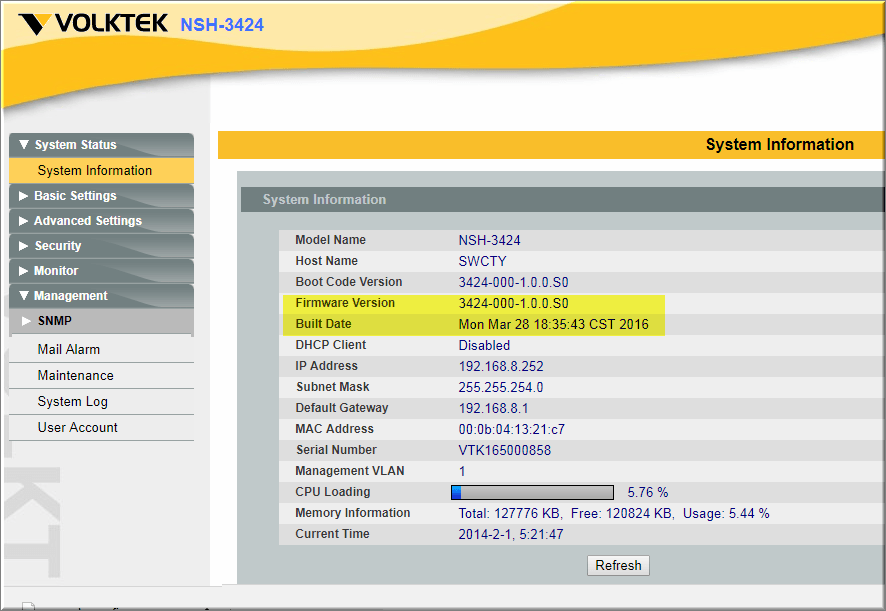Viewport: 886px width, 611px height.
Task: Select the CPU percentage 5.76 %
Action: tap(648, 492)
